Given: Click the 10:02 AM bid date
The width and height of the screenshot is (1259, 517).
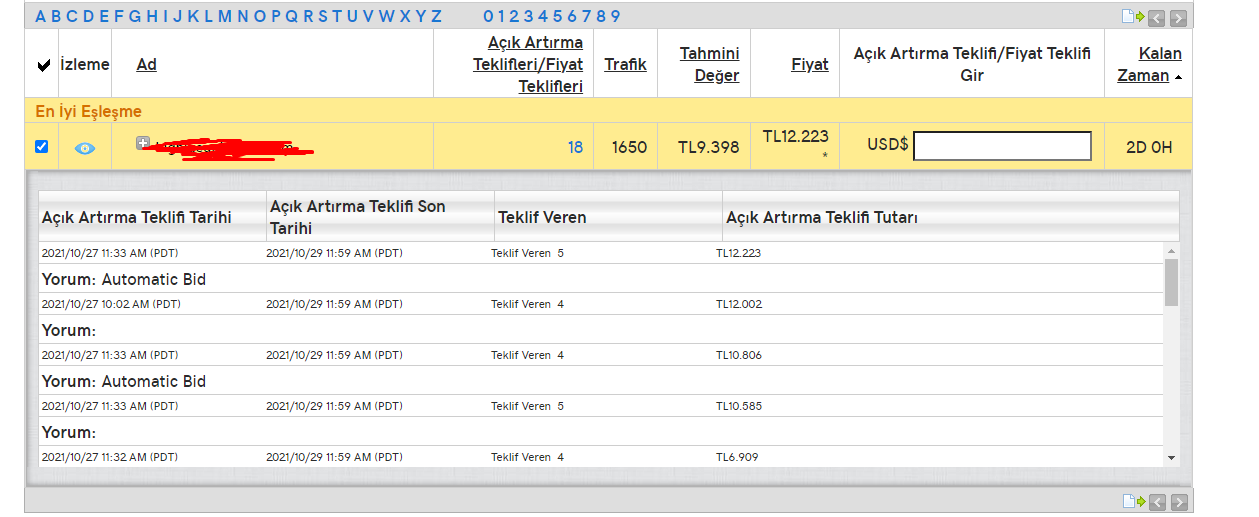Looking at the screenshot, I should (x=110, y=304).
